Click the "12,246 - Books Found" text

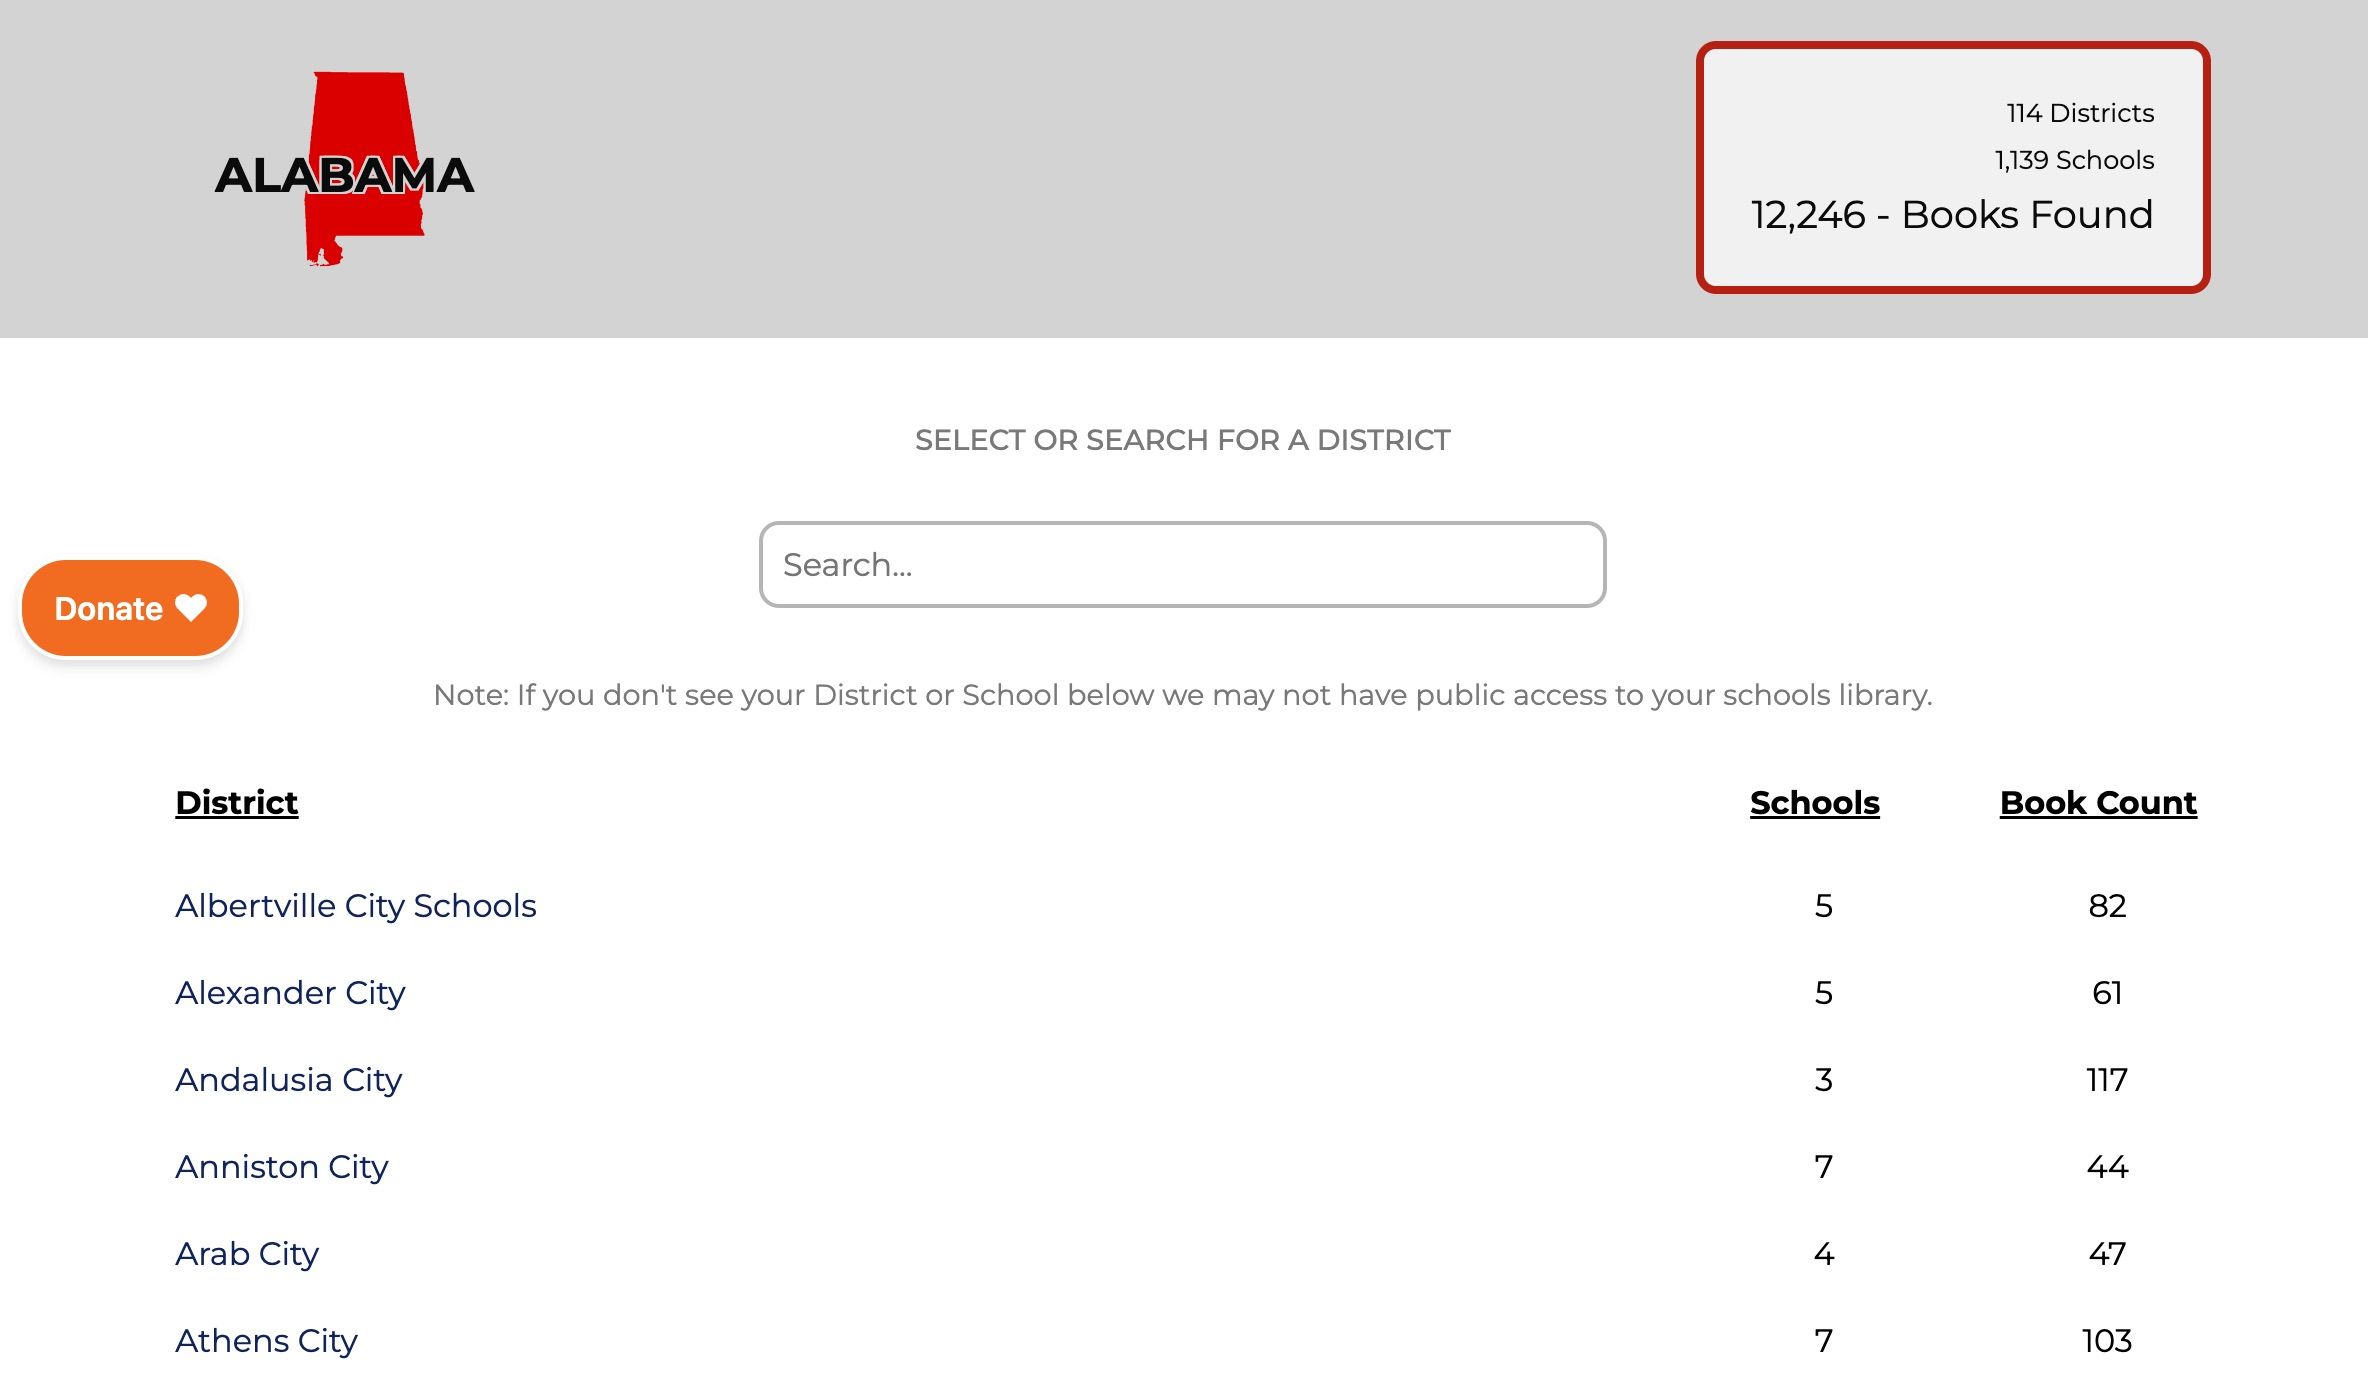[x=1951, y=214]
